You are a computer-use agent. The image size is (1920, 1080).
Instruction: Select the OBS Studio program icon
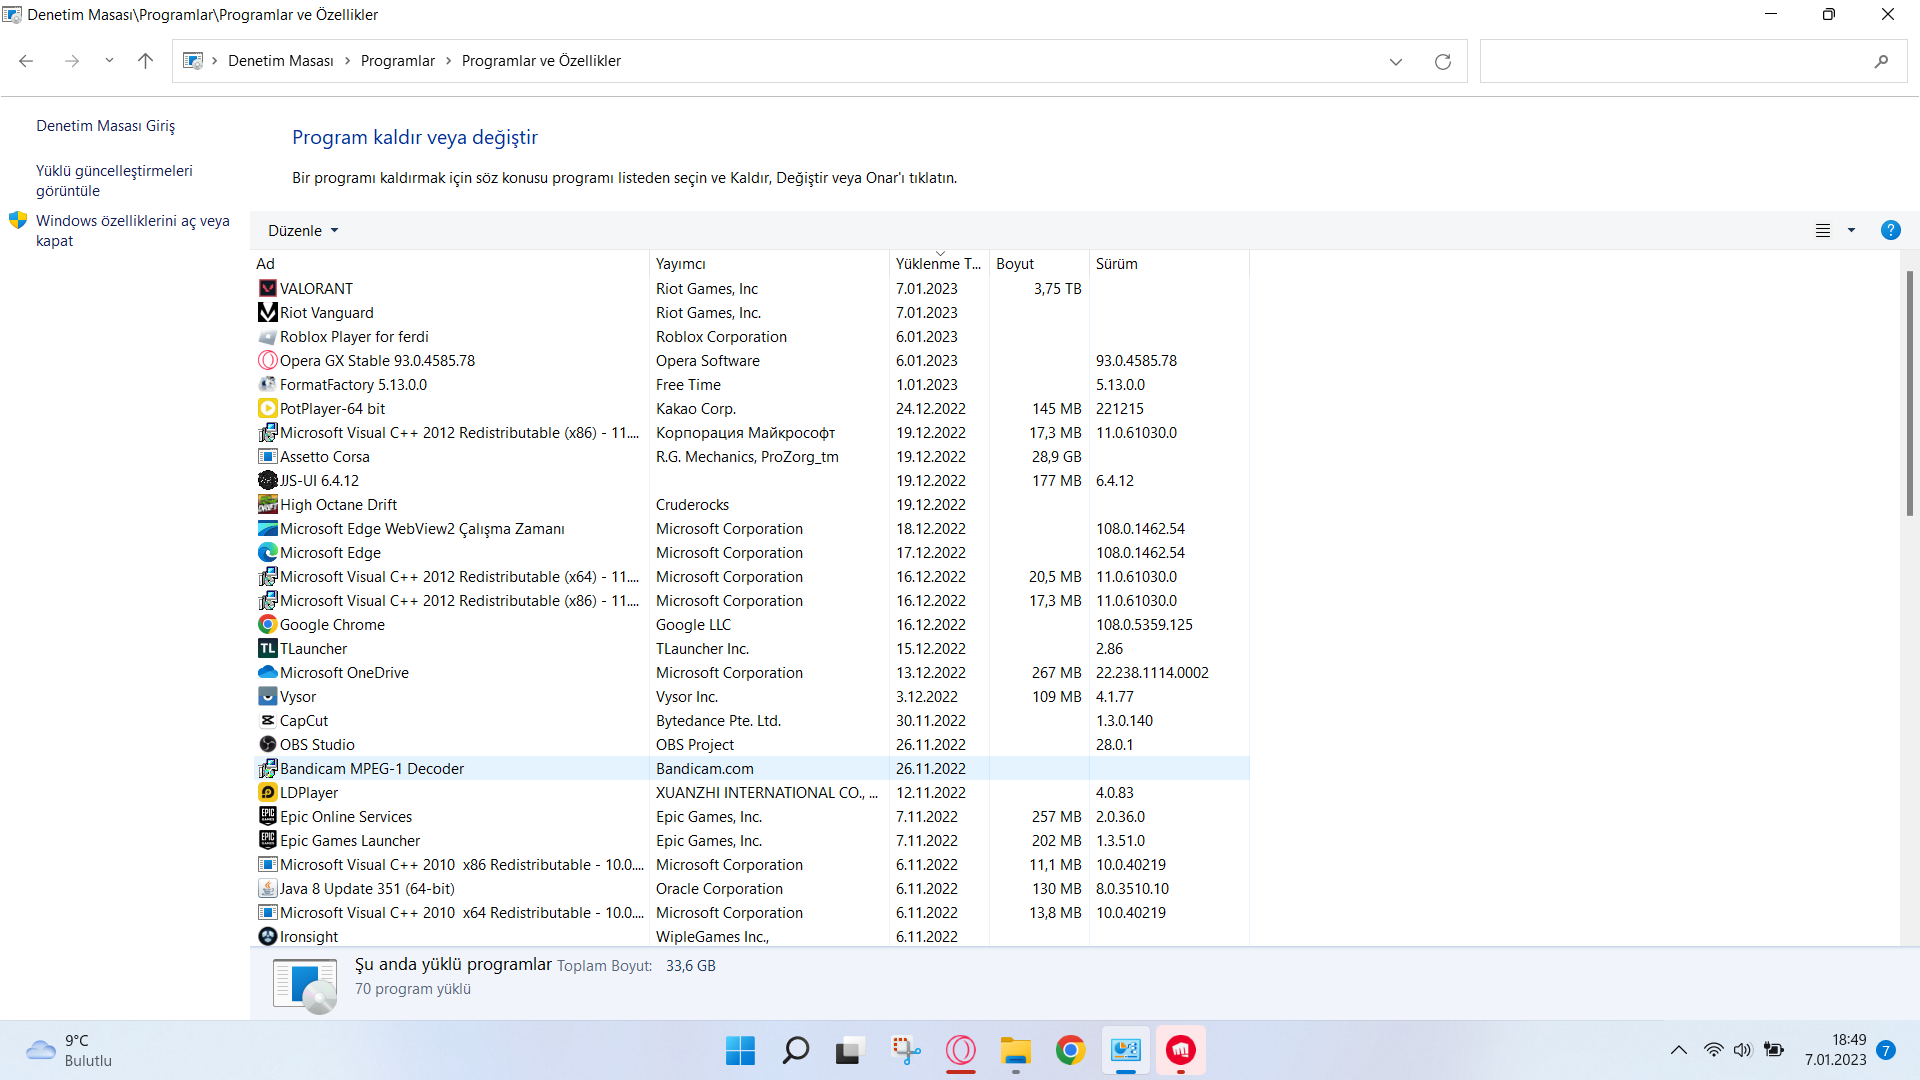pos(267,744)
